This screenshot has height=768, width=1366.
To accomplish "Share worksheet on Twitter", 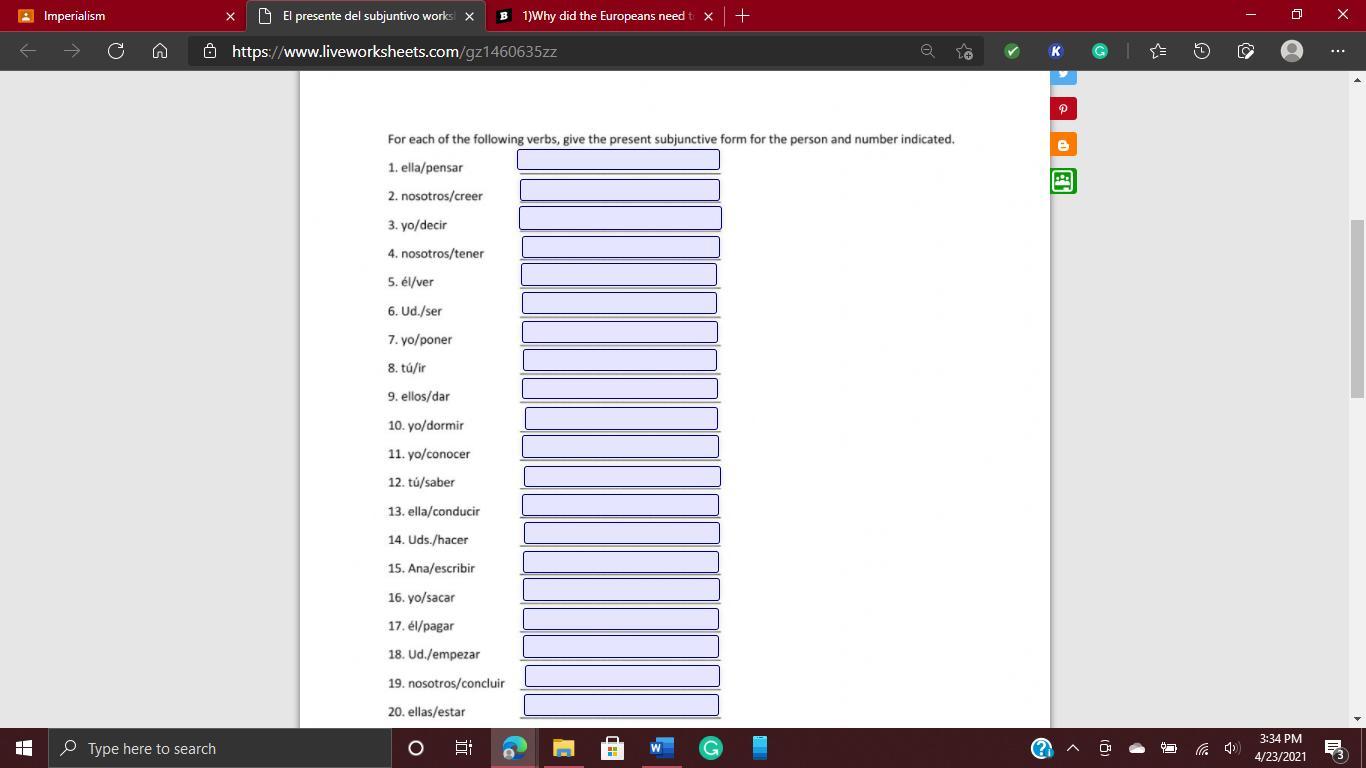I will tap(1063, 75).
